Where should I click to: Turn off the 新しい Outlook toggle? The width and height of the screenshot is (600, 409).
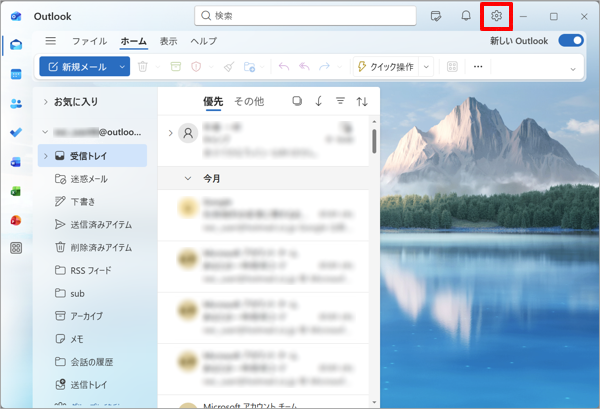[571, 41]
